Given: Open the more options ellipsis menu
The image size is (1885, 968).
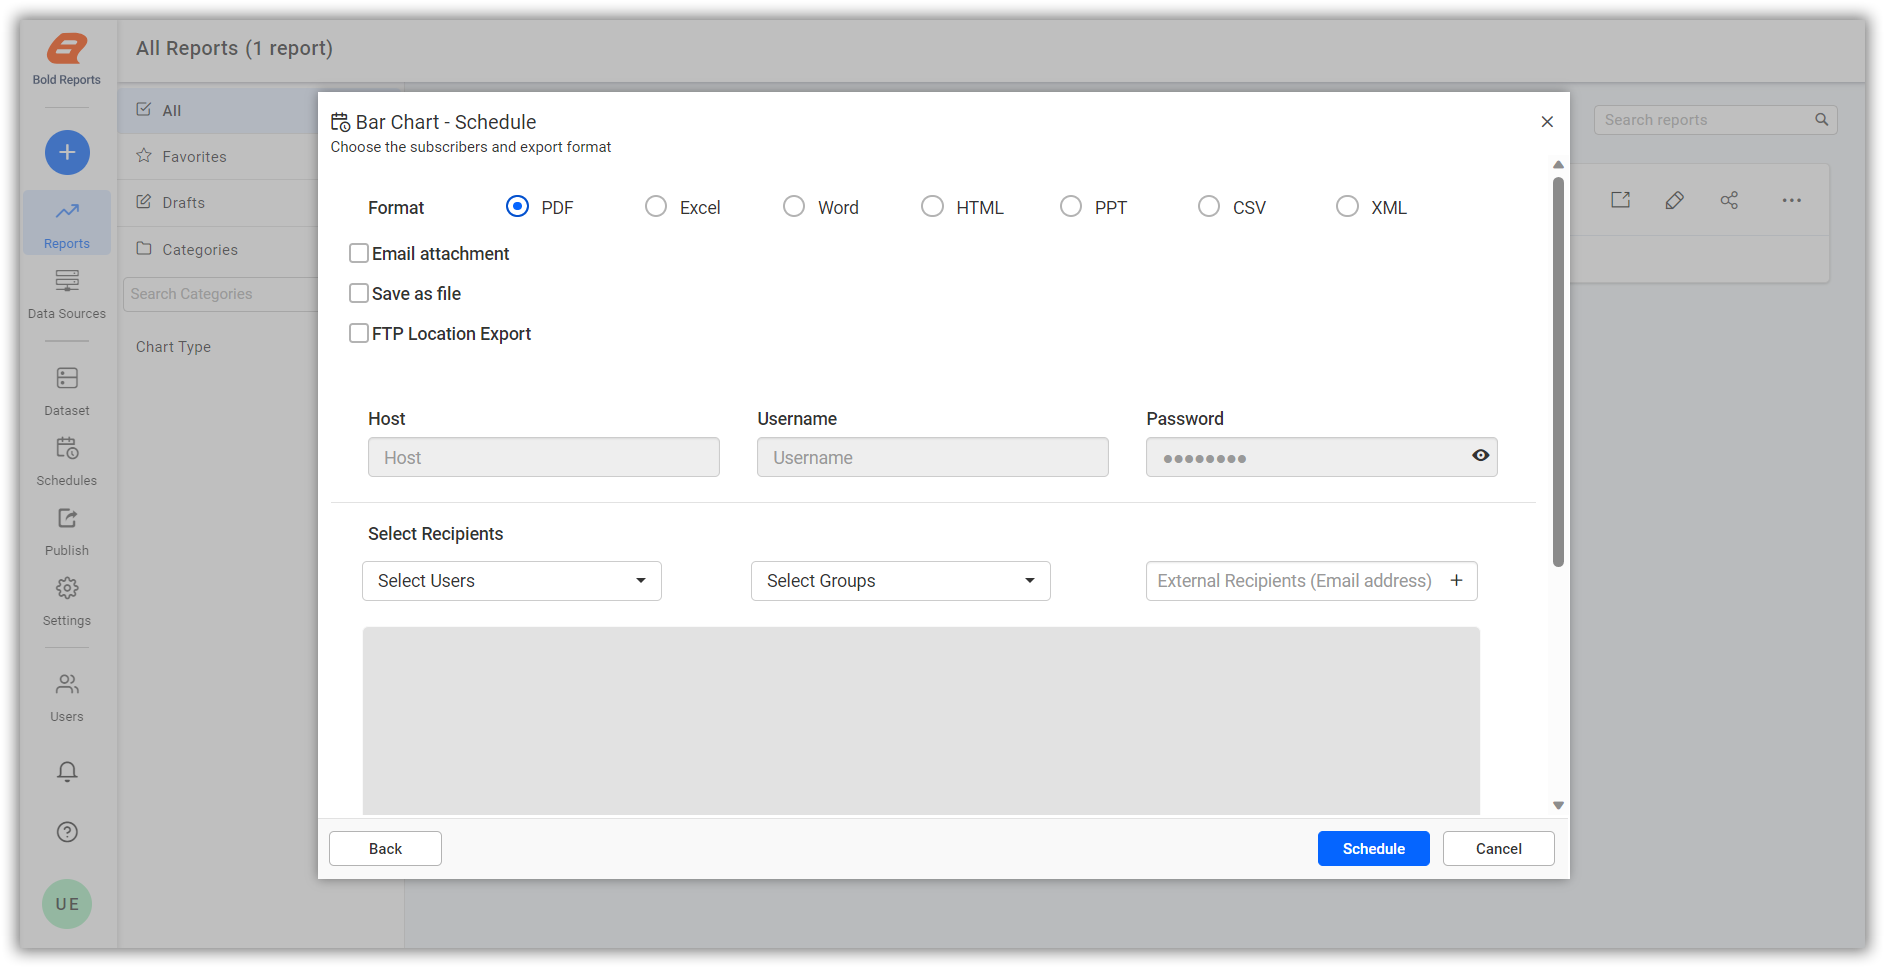Looking at the screenshot, I should [1790, 200].
